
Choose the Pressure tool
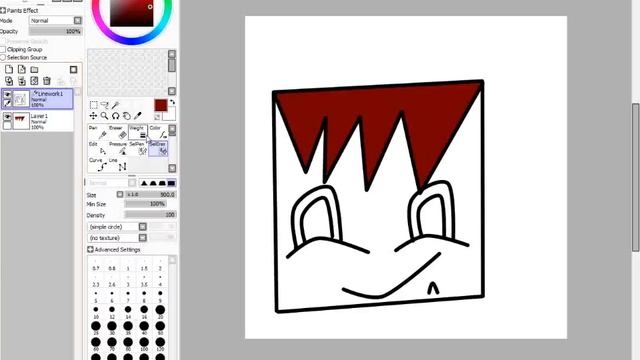point(118,149)
